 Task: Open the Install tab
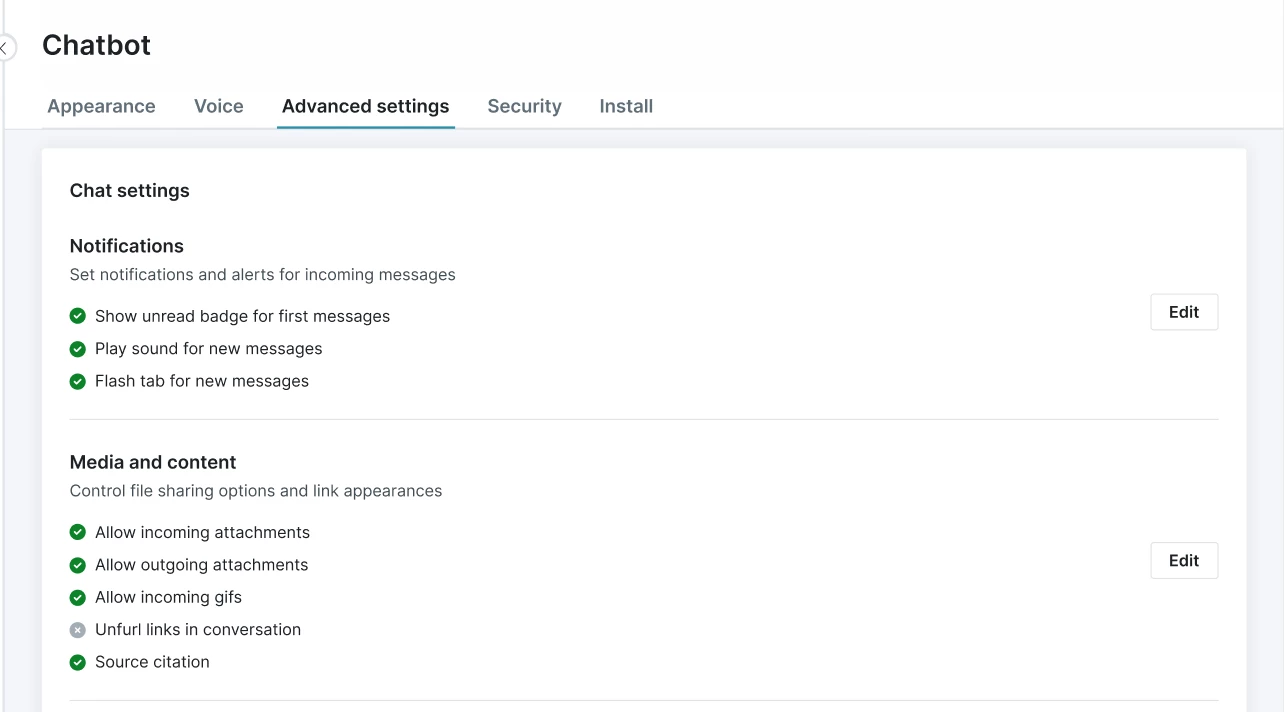click(626, 106)
